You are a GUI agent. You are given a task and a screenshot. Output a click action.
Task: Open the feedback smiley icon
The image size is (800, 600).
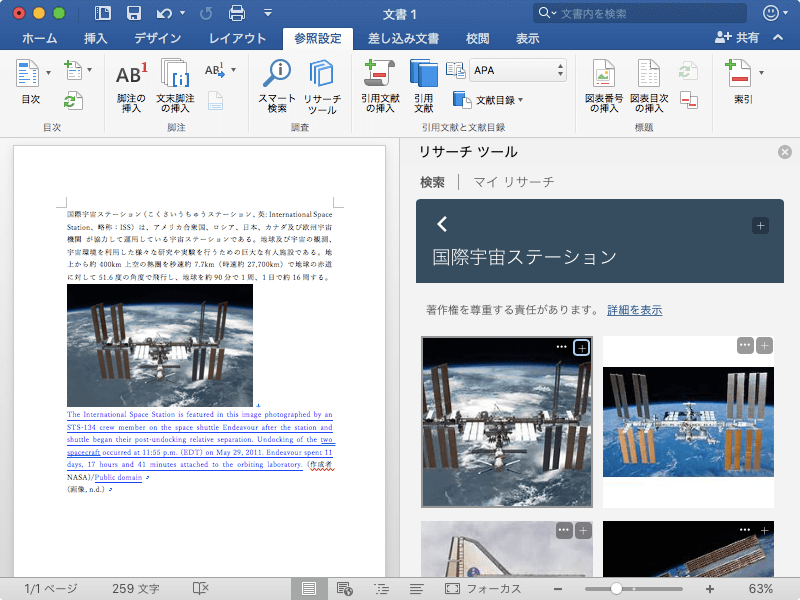[x=770, y=13]
